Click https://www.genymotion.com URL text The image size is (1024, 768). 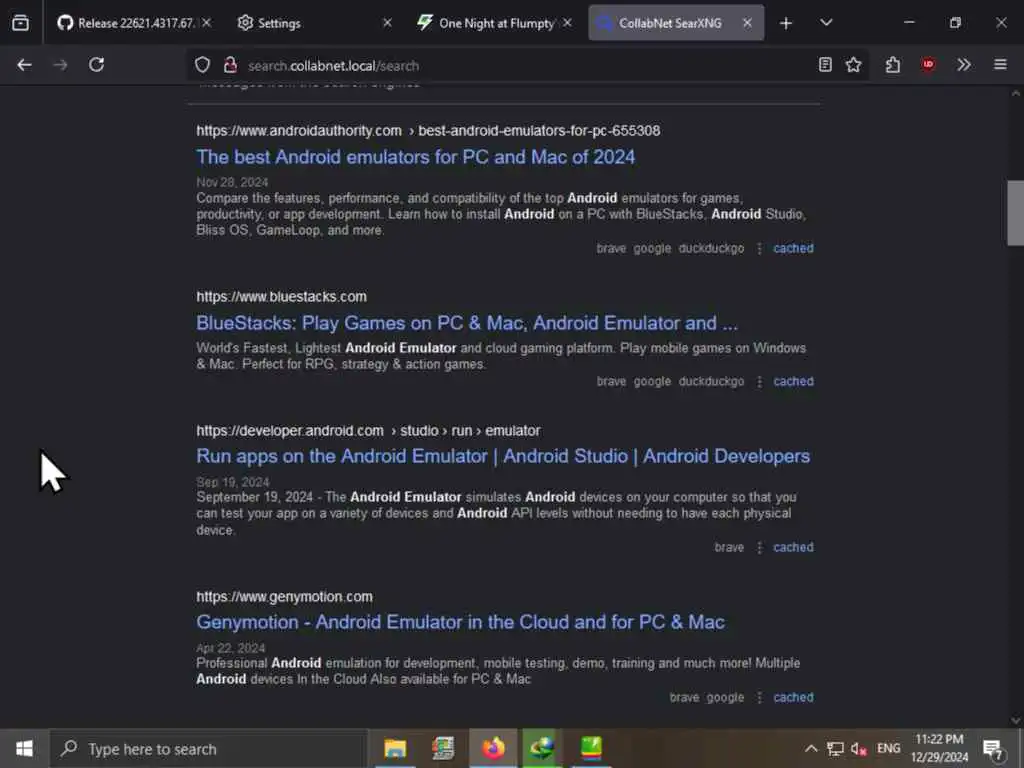point(285,597)
